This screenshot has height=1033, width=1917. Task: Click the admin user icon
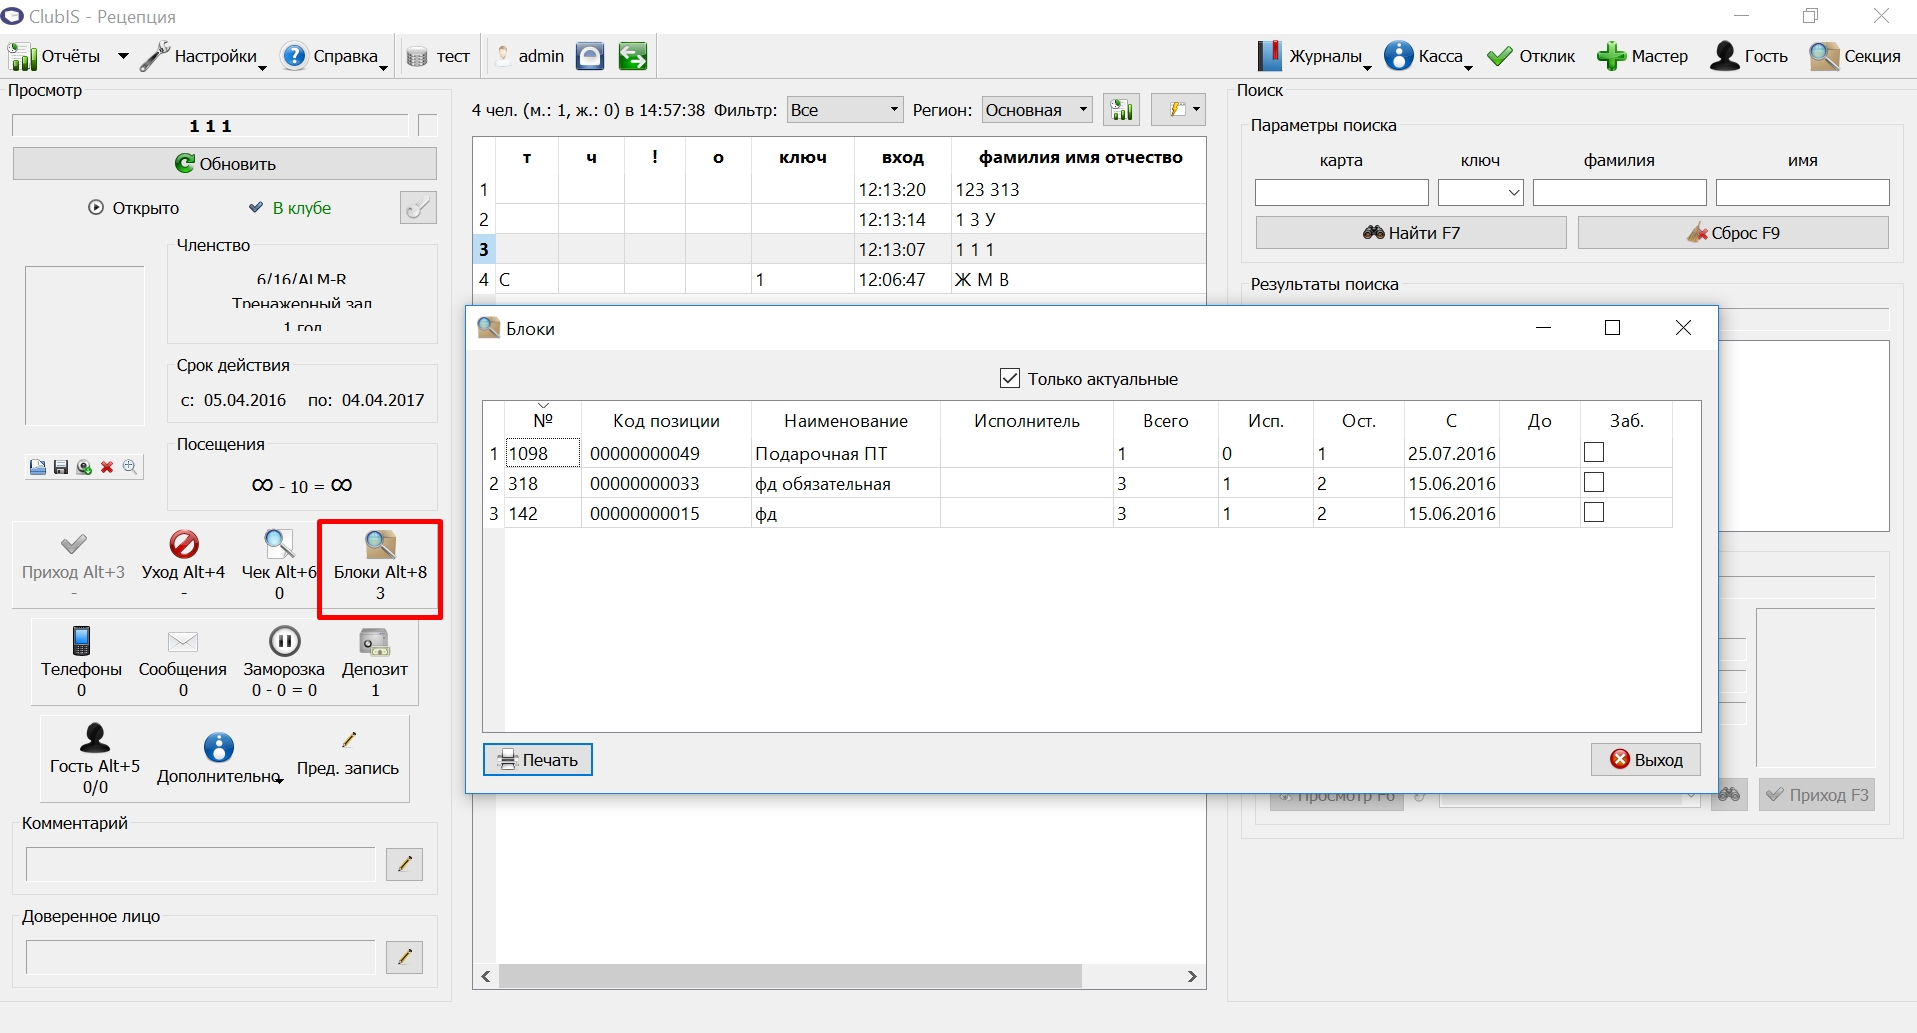point(503,56)
